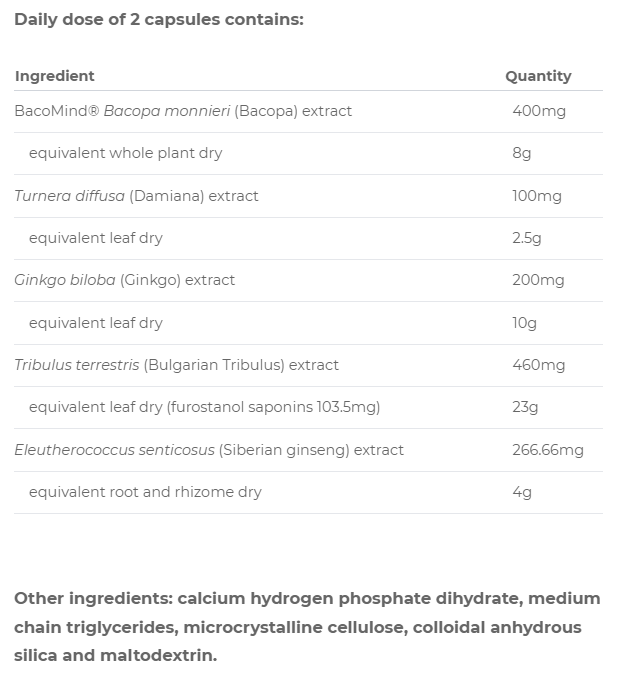Select the Eleutherococcus senticosus extract row
Viewport: 618px width, 676px height.
click(x=308, y=450)
